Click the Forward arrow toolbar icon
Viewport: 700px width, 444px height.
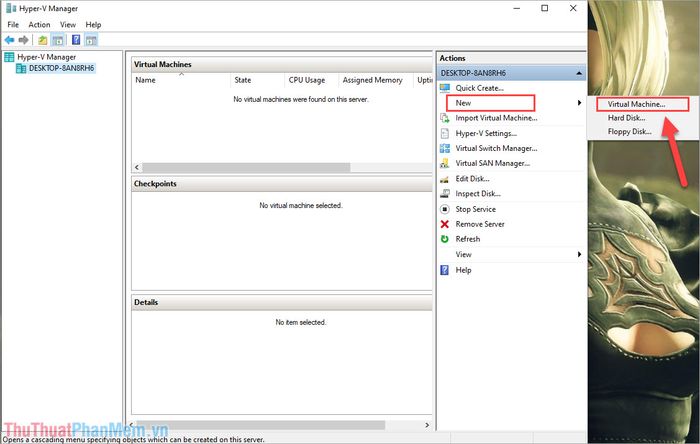24,40
